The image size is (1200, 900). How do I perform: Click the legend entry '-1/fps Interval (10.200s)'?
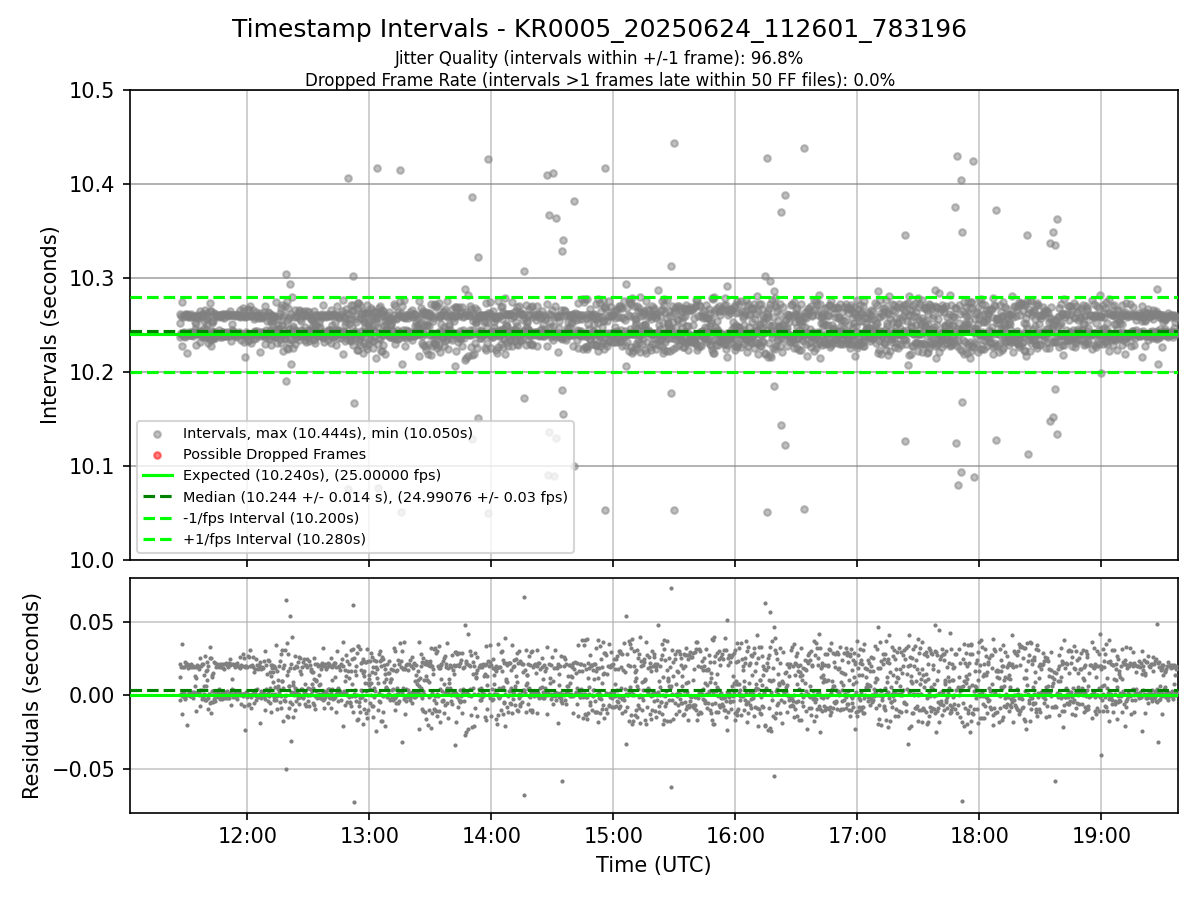pos(271,518)
